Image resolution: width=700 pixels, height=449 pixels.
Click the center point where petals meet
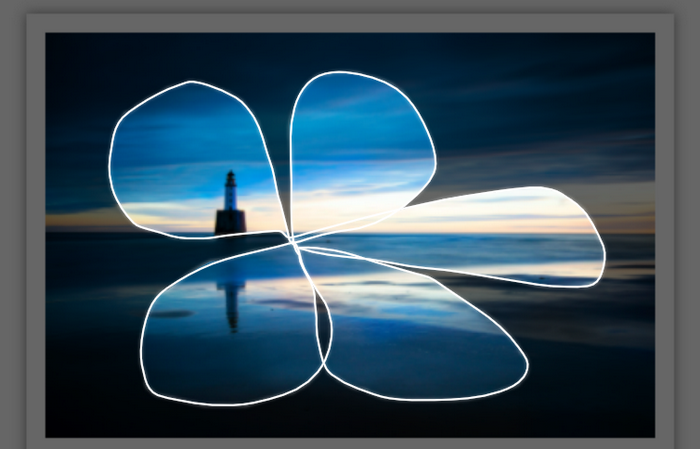point(293,240)
